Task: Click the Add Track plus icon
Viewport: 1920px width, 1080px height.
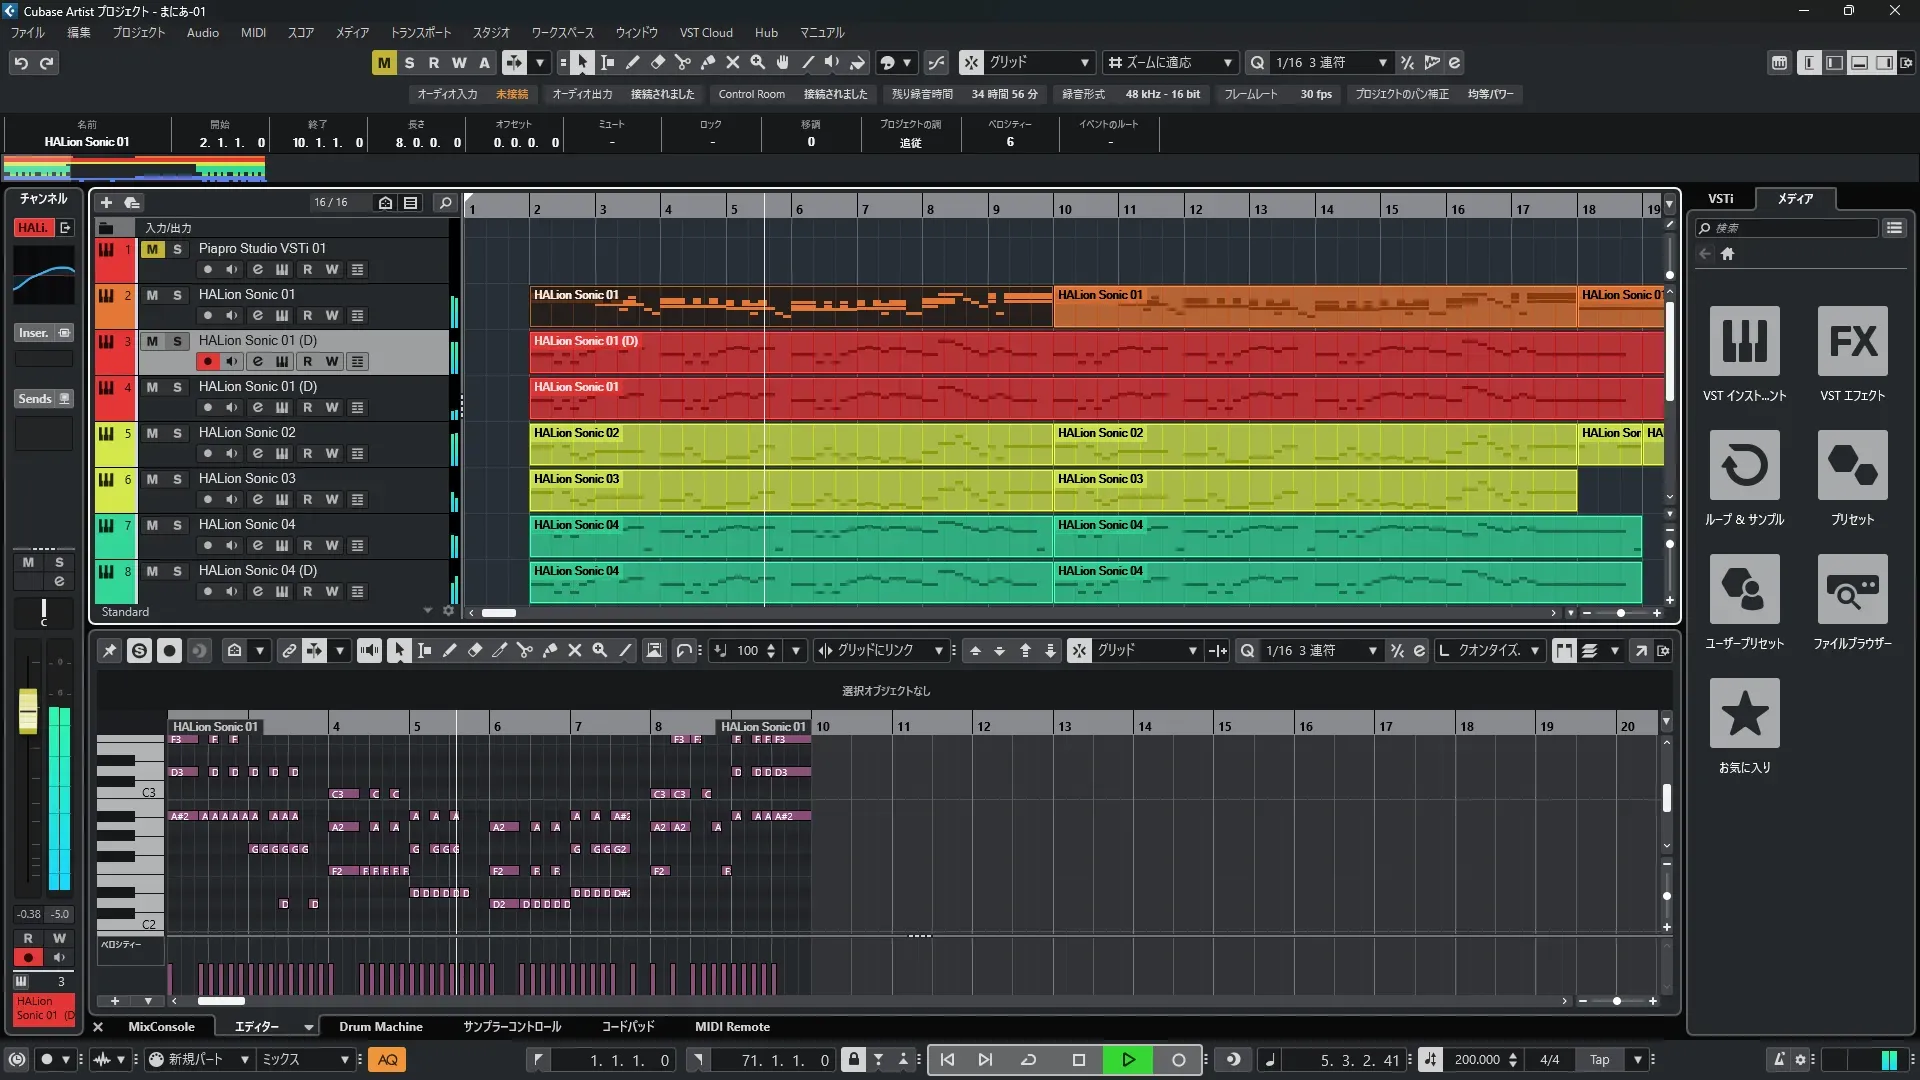Action: (106, 203)
